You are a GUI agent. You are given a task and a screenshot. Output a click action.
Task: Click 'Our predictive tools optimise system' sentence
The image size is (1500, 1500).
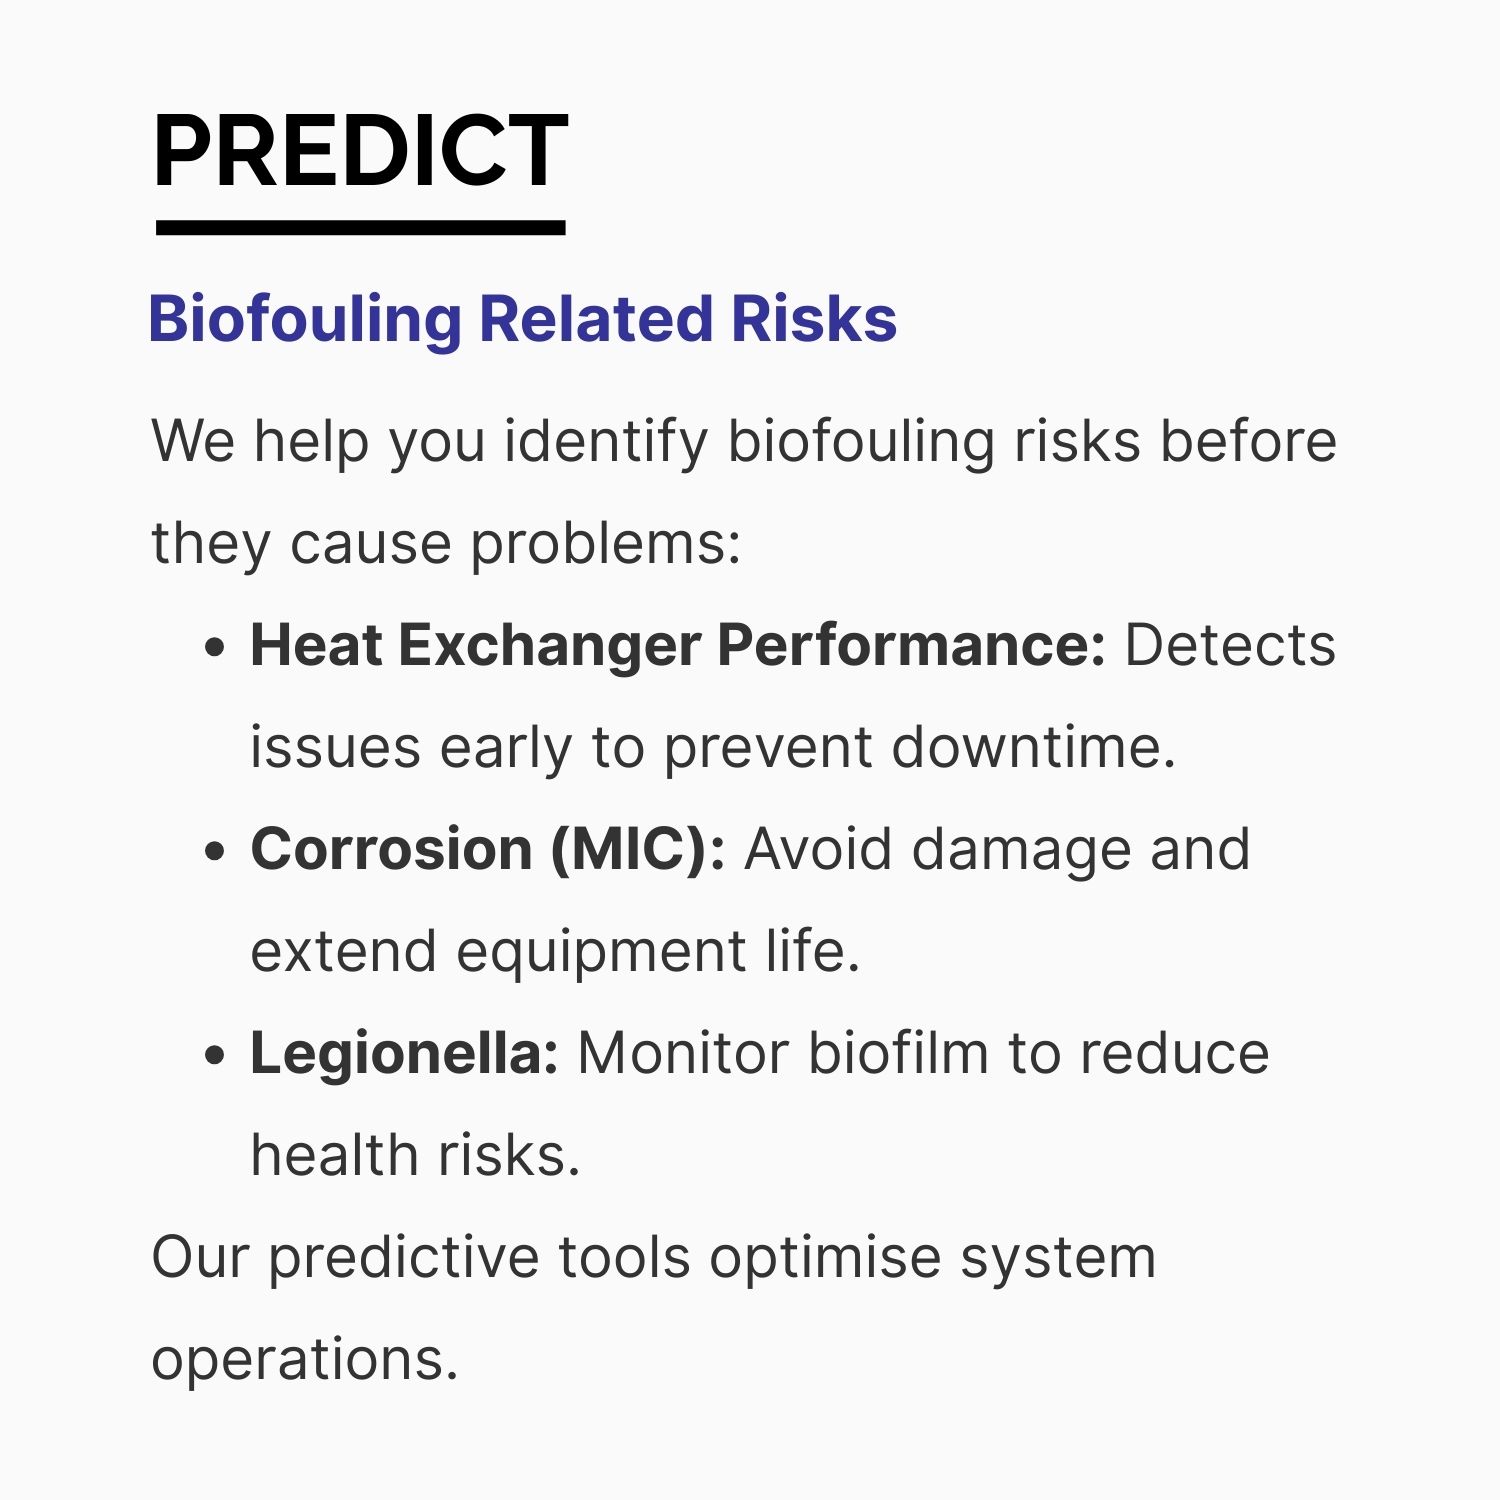click(x=653, y=1258)
